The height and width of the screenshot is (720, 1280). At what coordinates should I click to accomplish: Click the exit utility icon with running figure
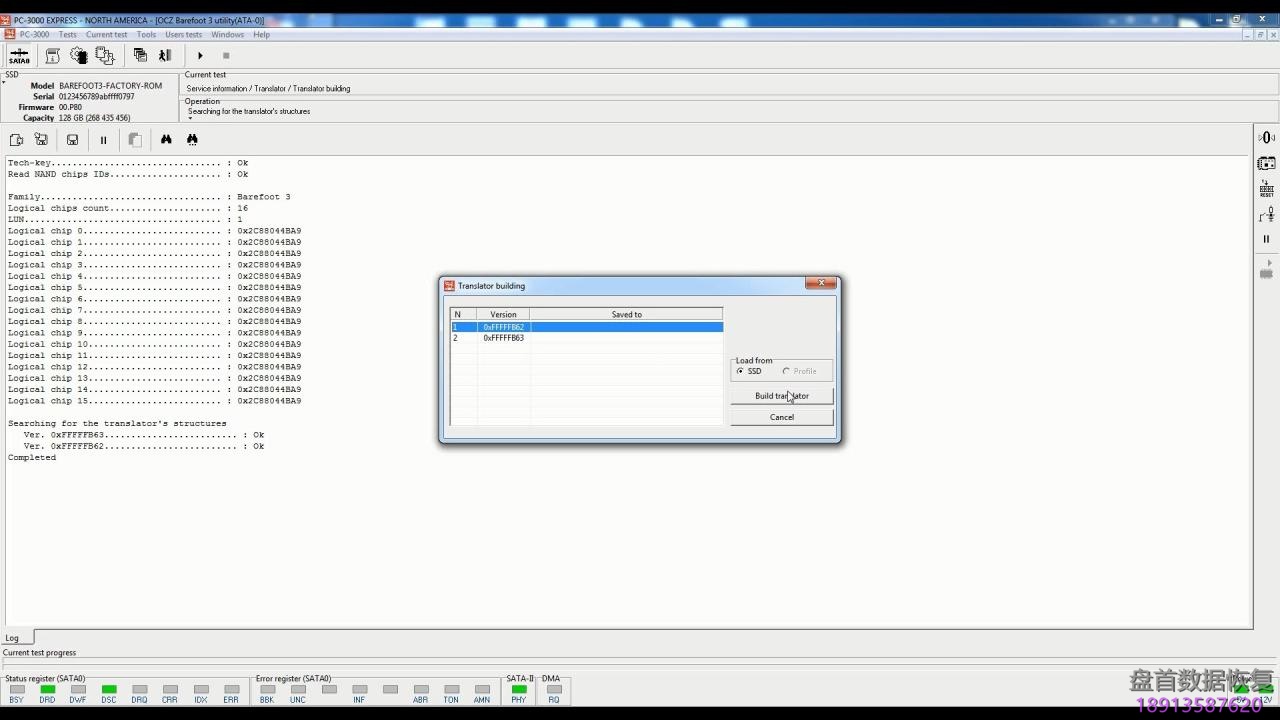(x=165, y=56)
